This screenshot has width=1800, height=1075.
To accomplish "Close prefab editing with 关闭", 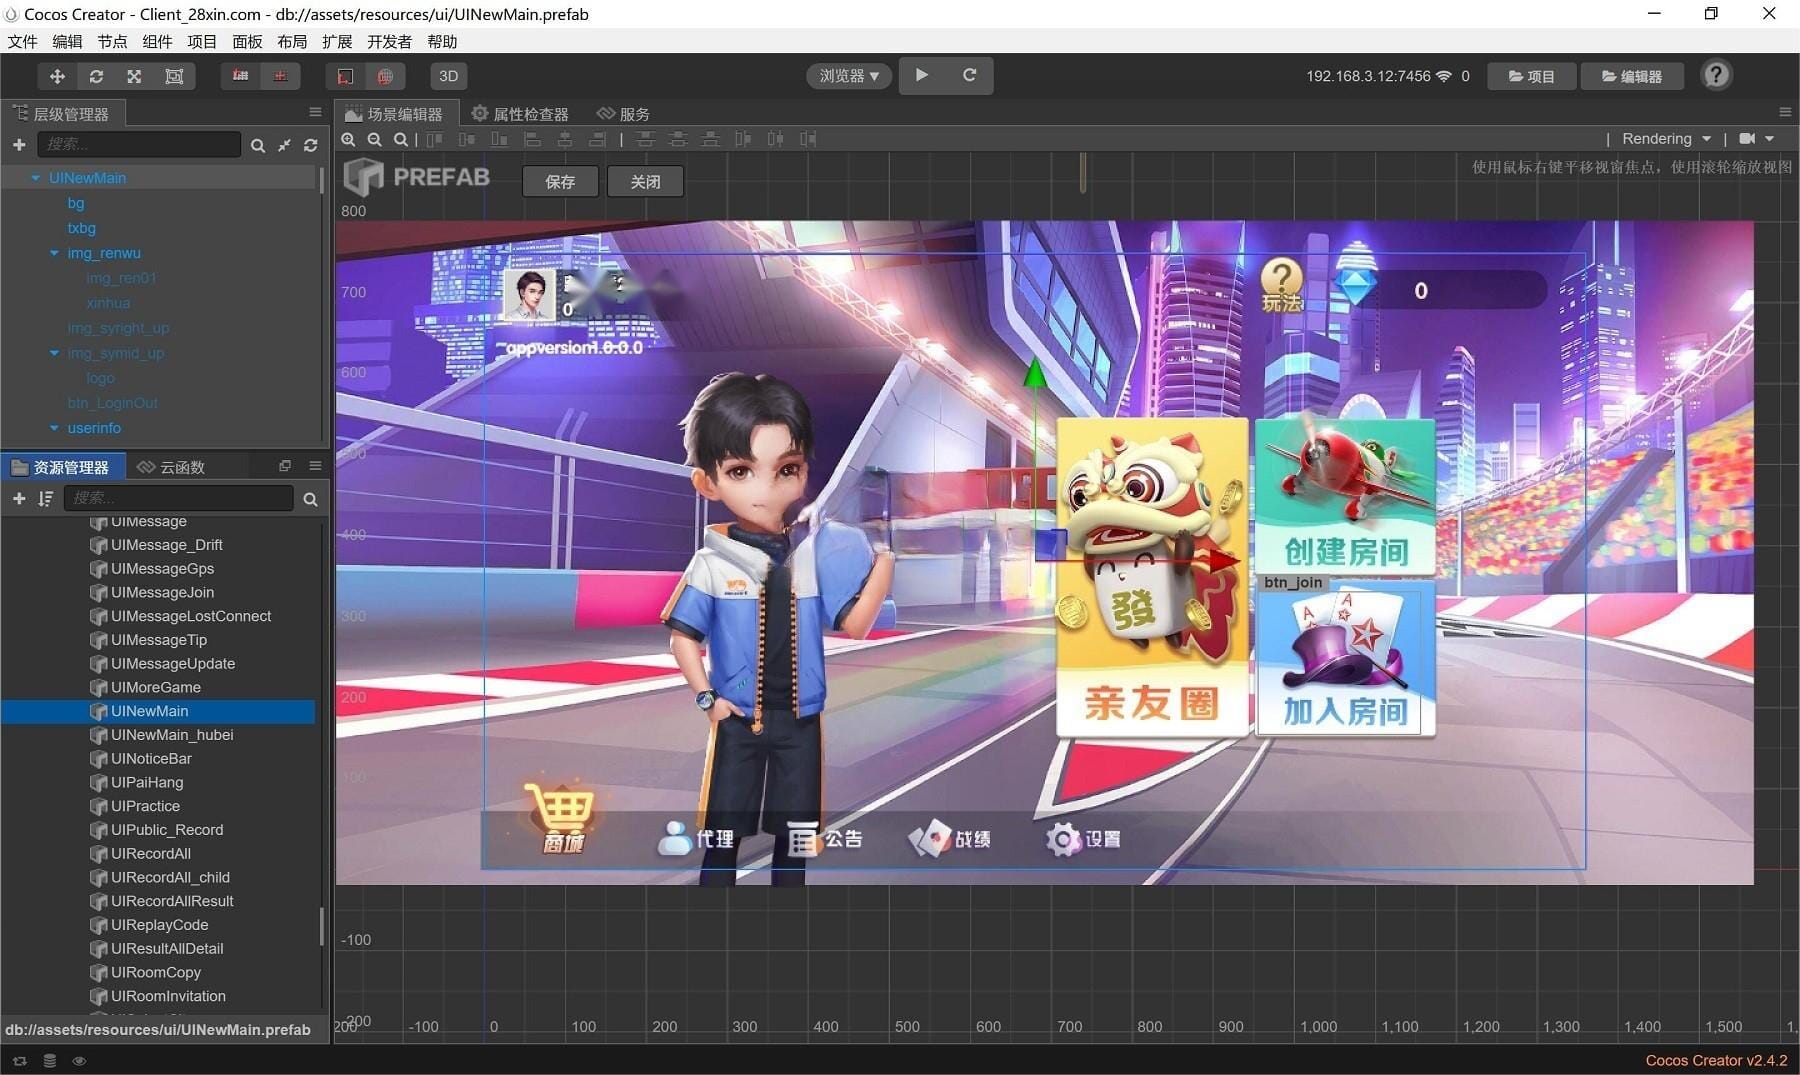I will 645,181.
